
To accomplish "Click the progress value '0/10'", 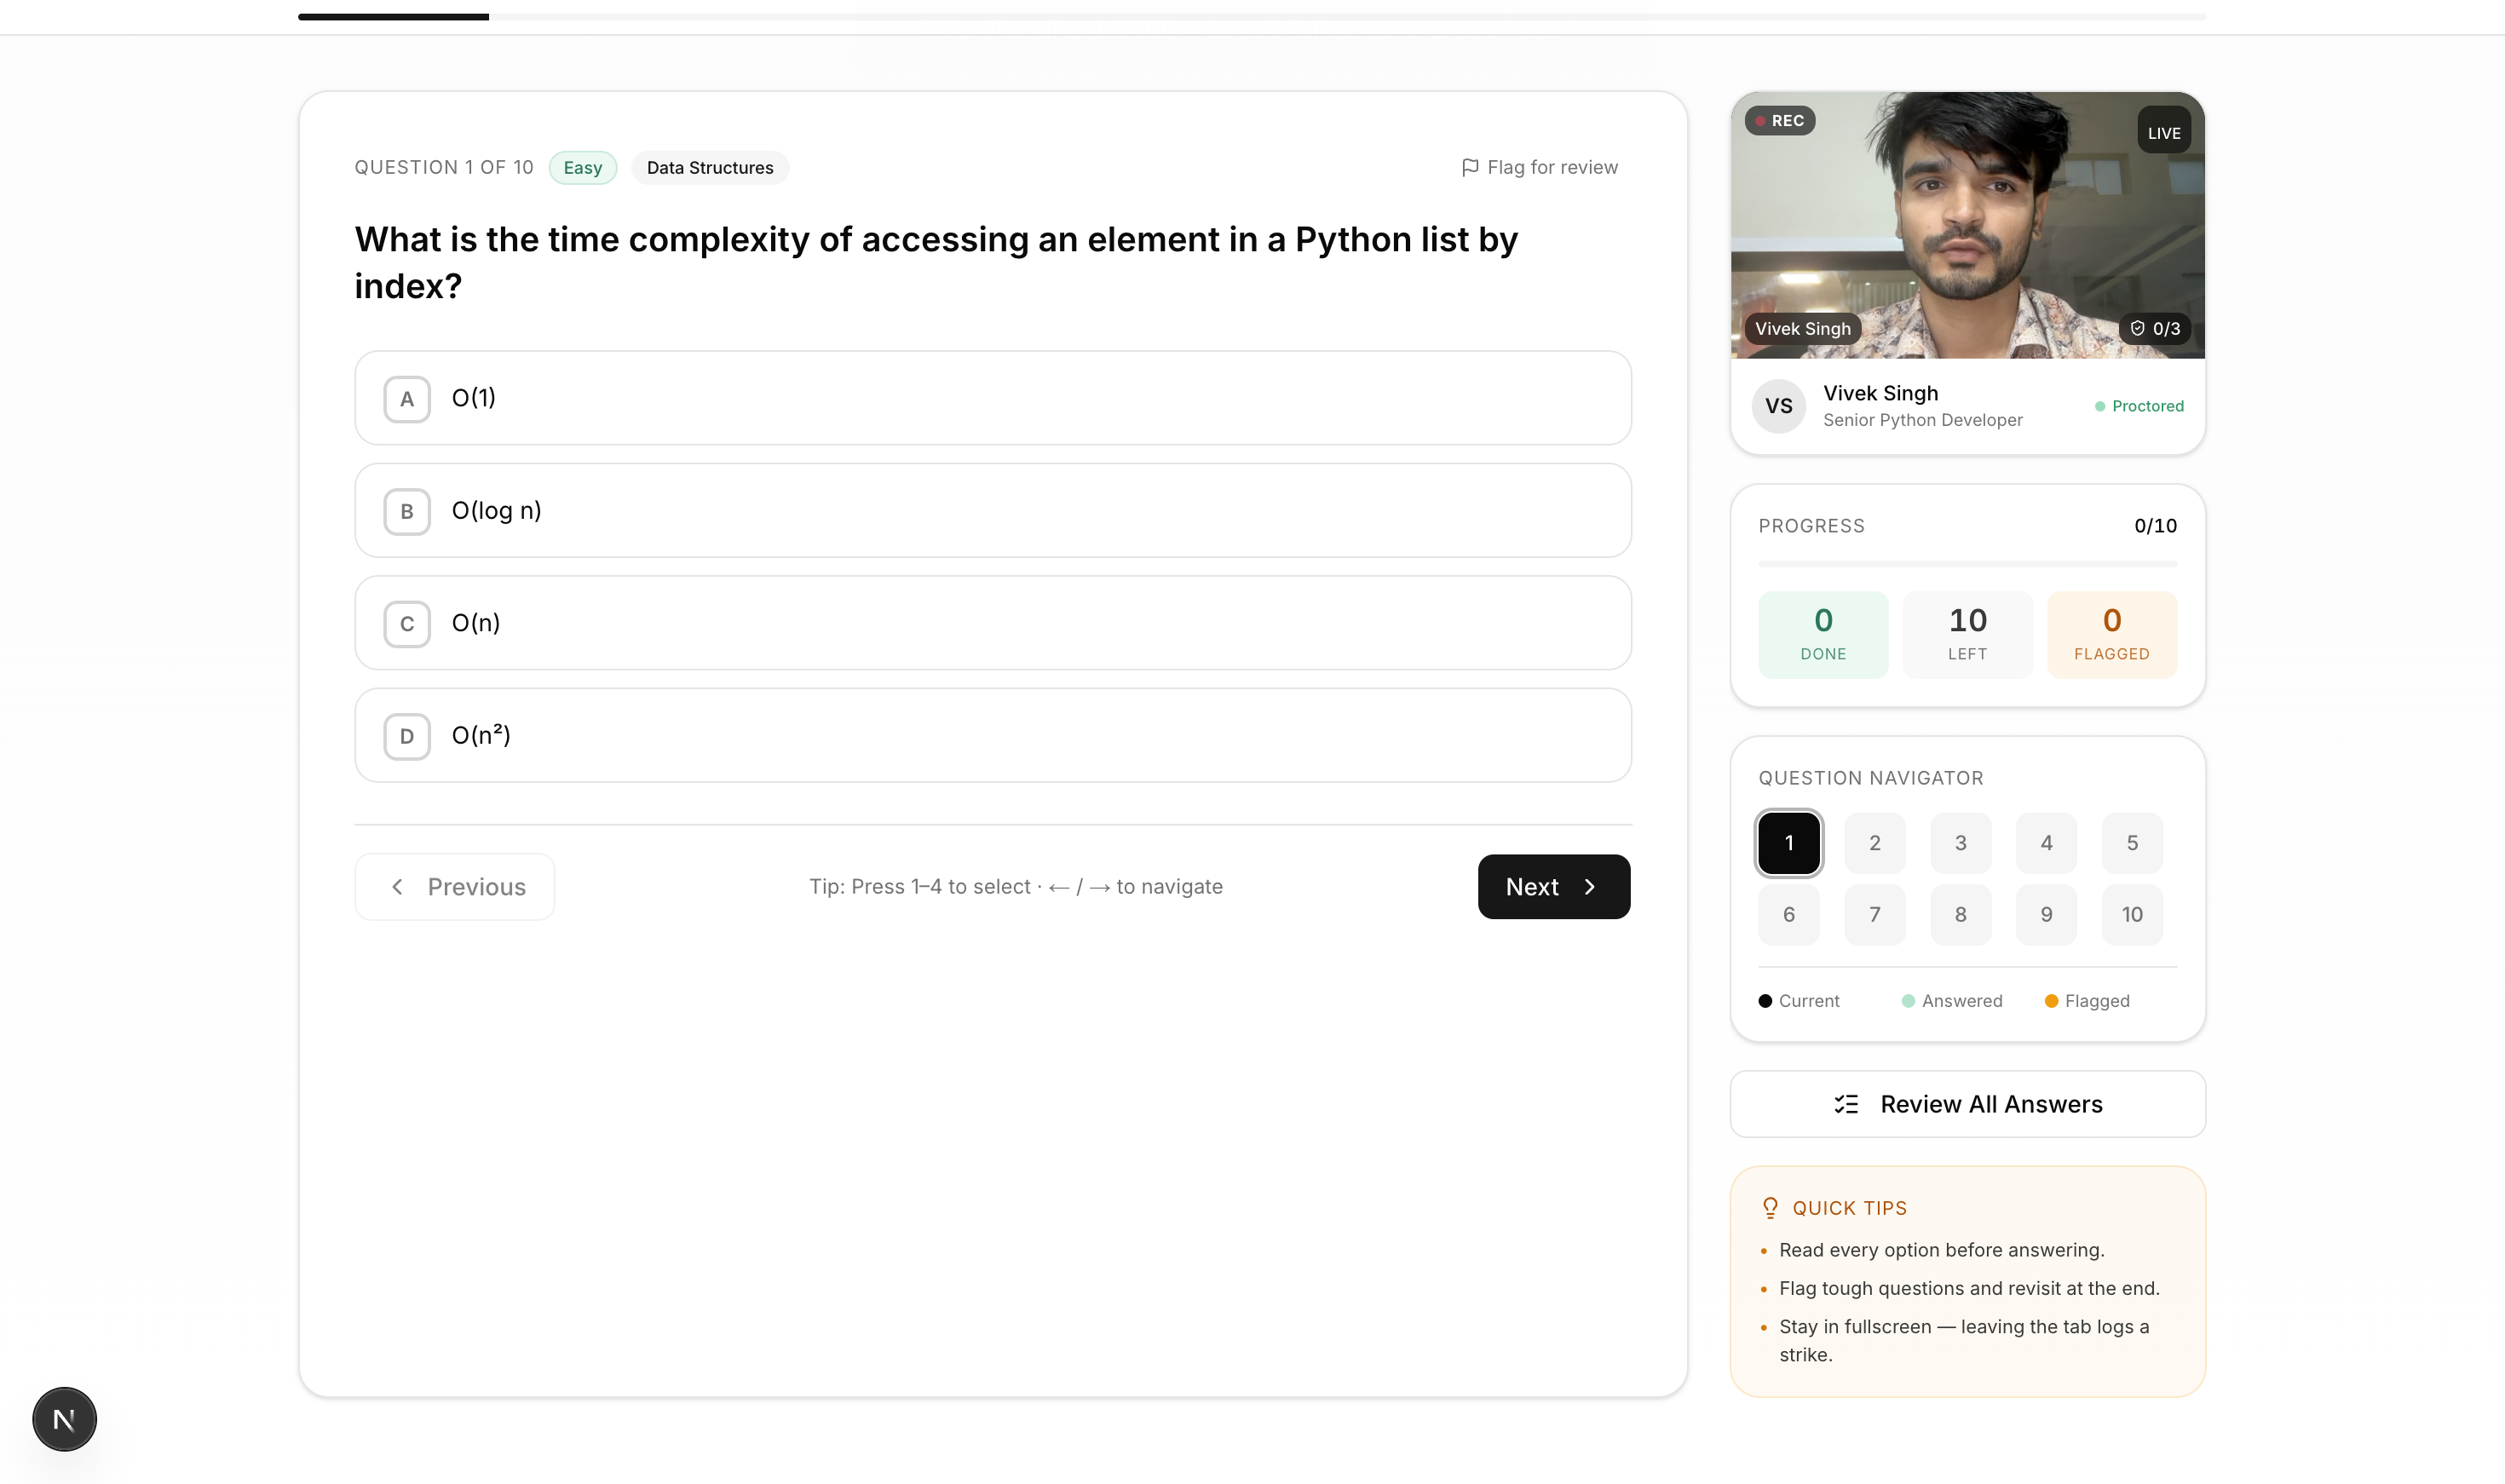I will (x=2155, y=526).
